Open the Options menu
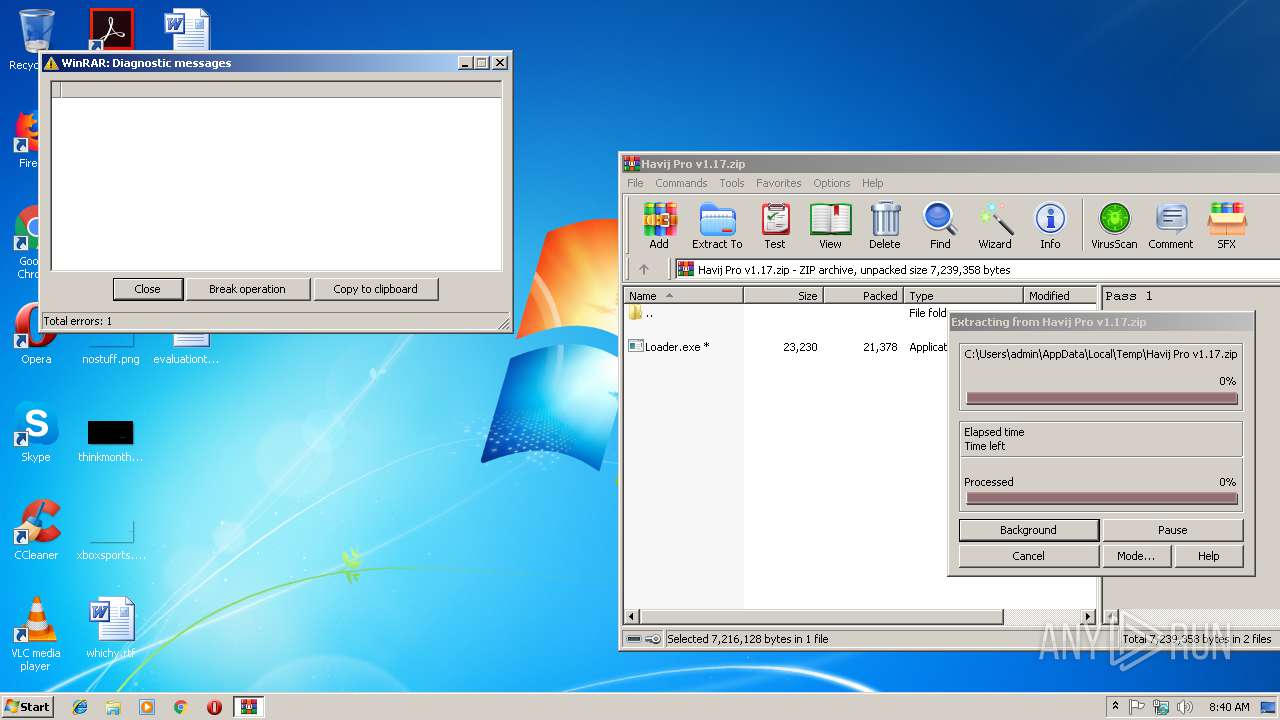Viewport: 1280px width, 720px height. click(x=832, y=183)
